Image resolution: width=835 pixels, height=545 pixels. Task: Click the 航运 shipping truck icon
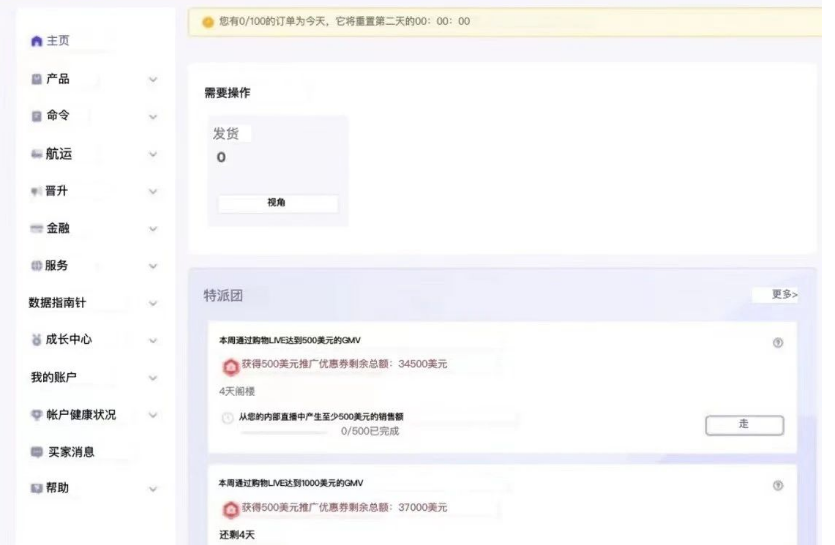pyautogui.click(x=36, y=154)
